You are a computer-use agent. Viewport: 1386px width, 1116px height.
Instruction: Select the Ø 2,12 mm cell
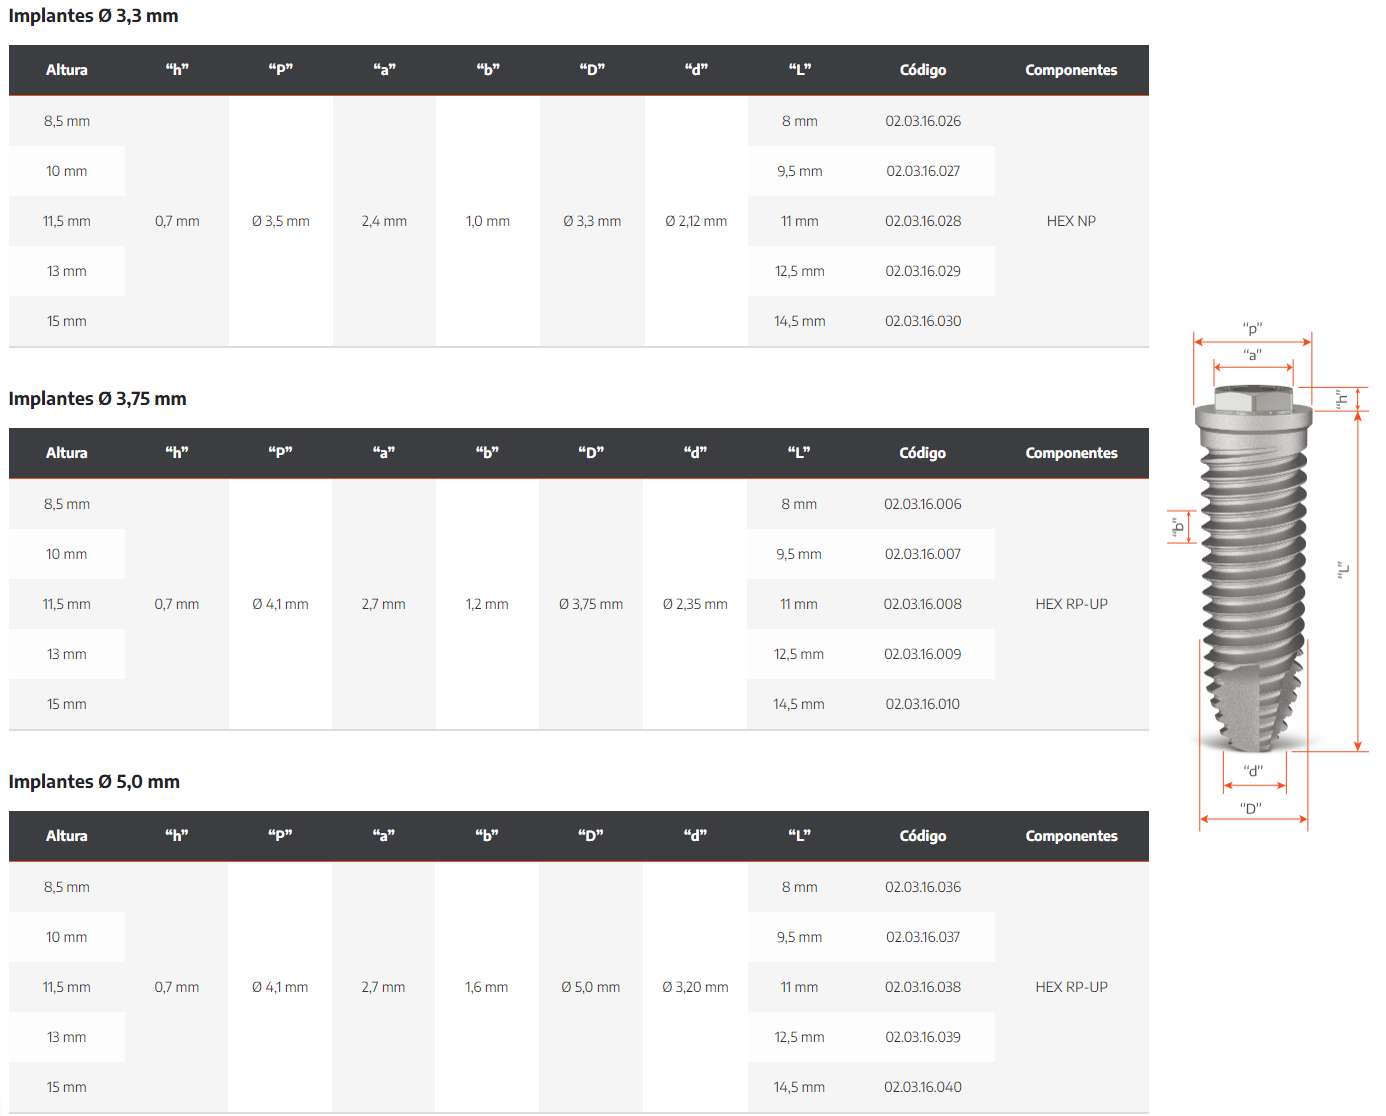pos(696,221)
